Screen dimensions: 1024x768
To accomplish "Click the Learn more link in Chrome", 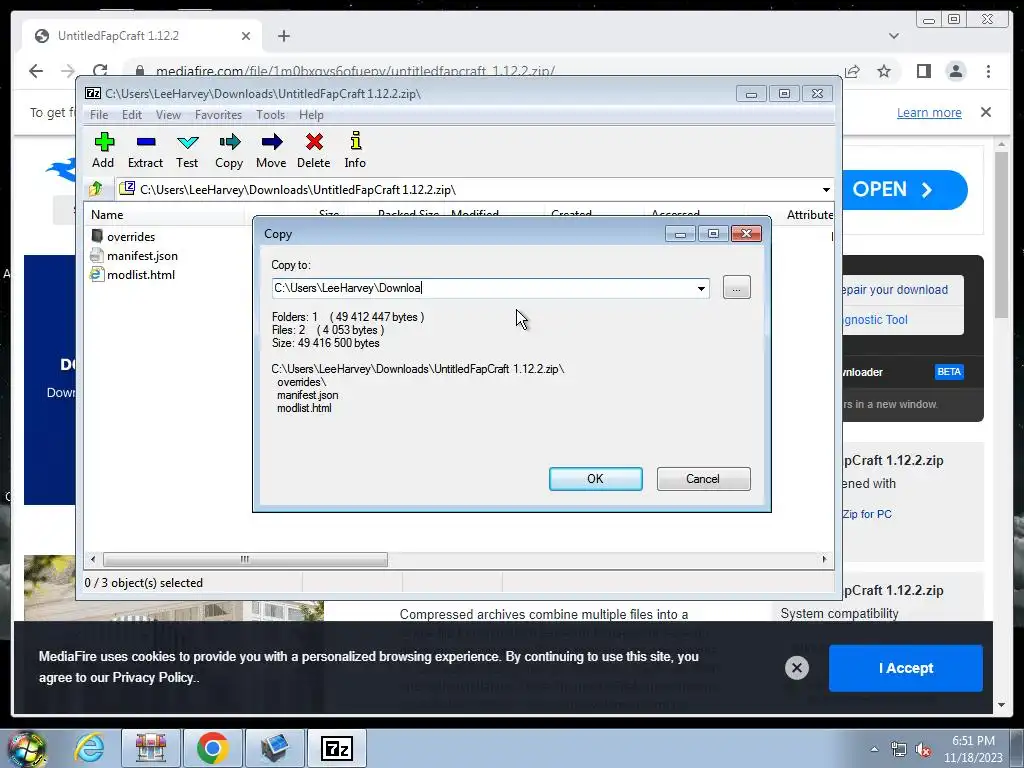I will (x=929, y=112).
